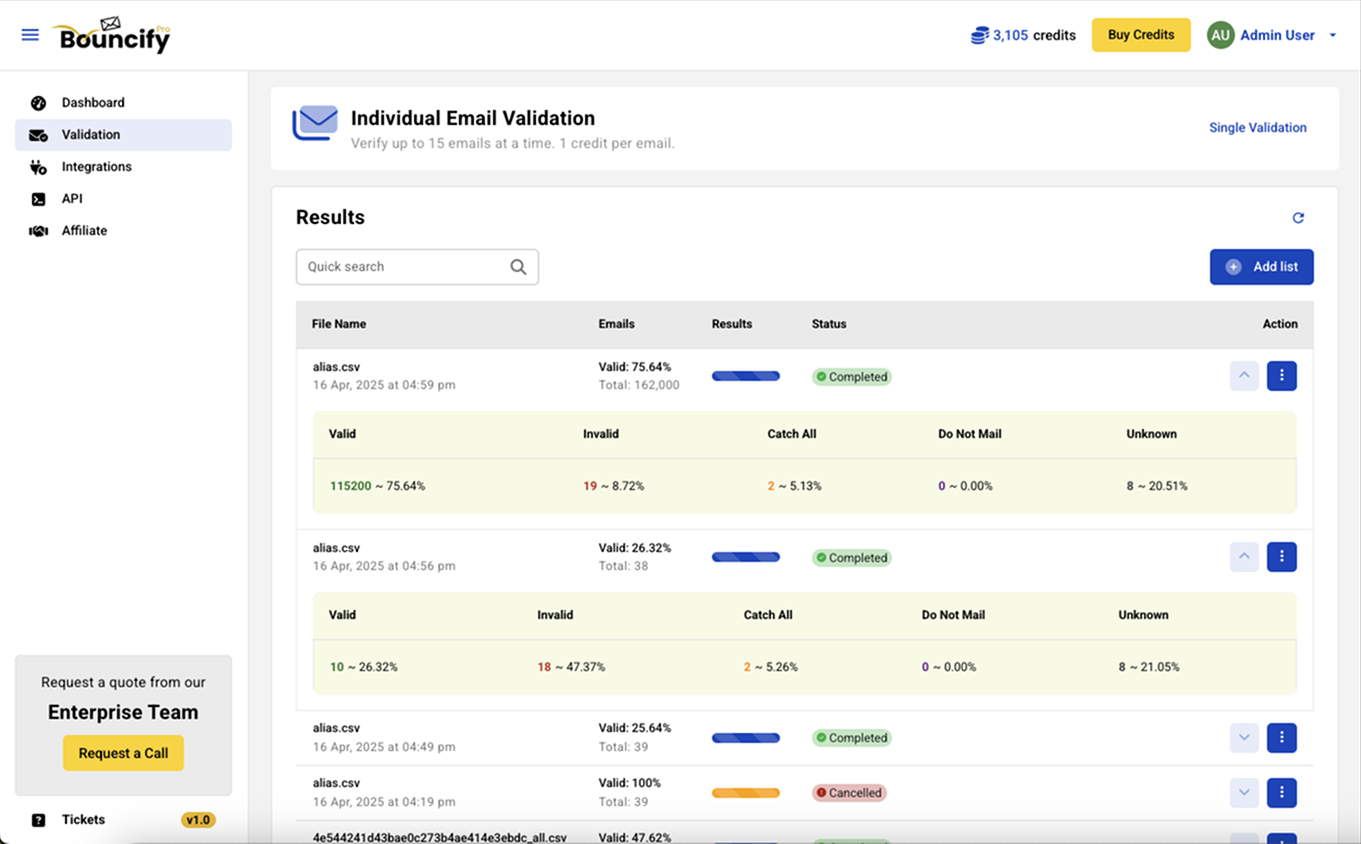
Task: Click into the Quick search field
Action: click(x=403, y=267)
